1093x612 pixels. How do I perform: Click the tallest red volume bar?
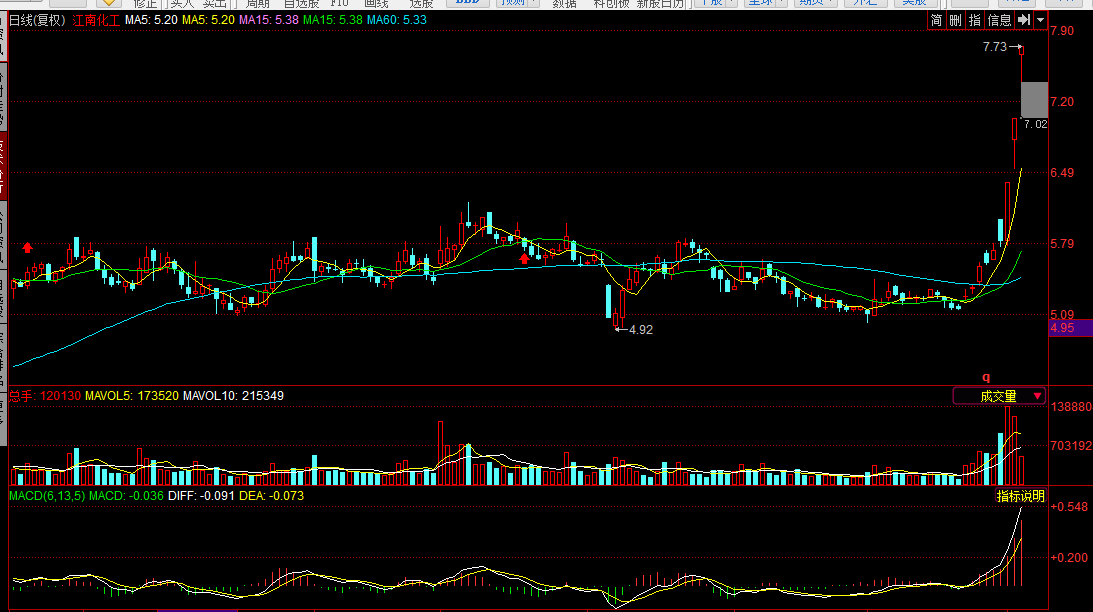pos(1007,445)
